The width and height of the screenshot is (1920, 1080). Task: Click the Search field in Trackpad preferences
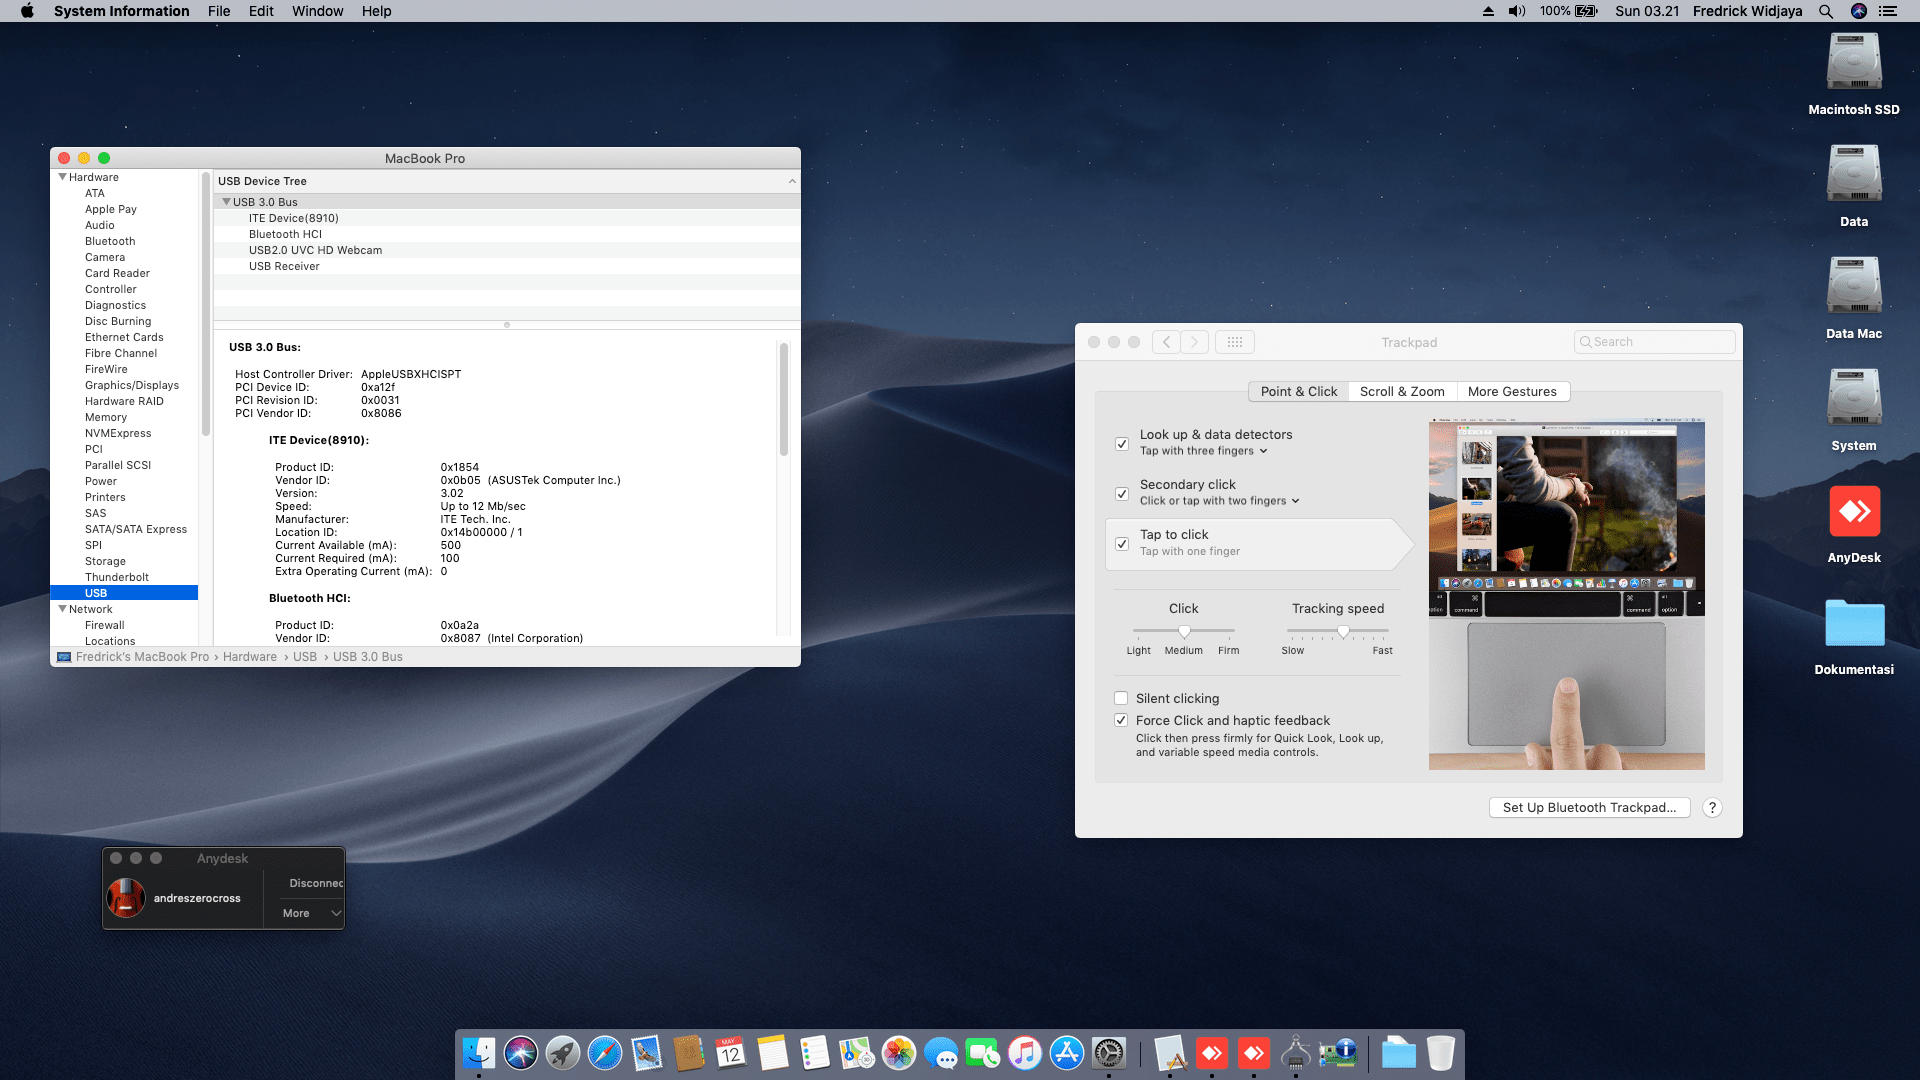1654,341
